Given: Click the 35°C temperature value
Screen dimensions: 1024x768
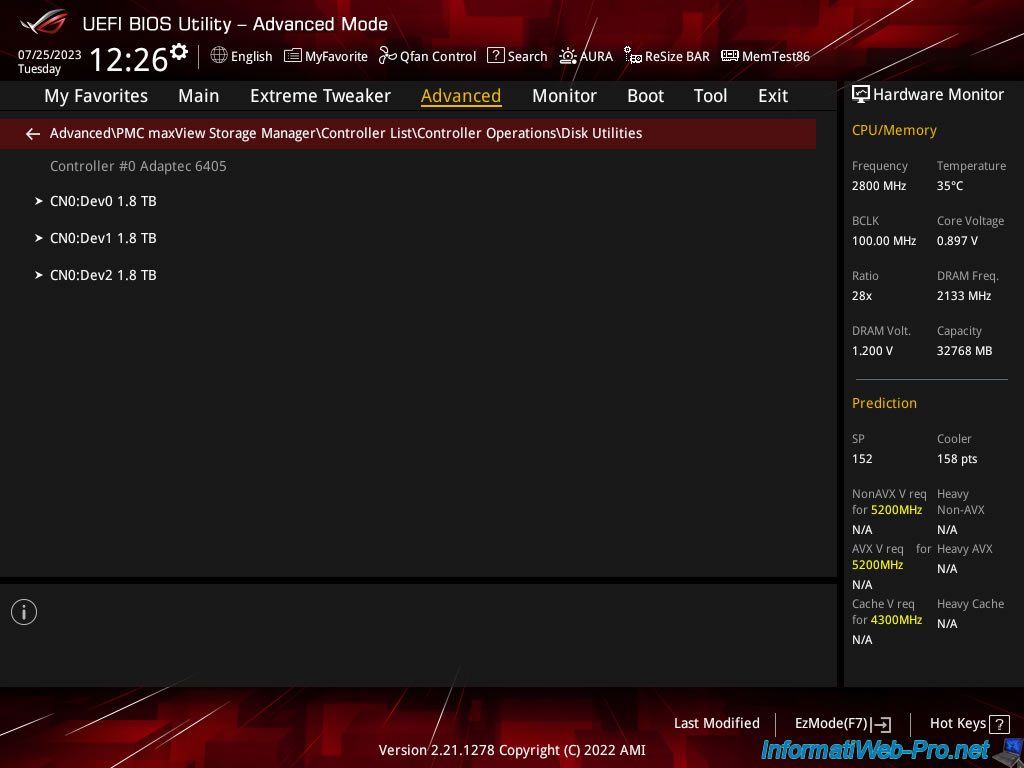Looking at the screenshot, I should point(950,185).
